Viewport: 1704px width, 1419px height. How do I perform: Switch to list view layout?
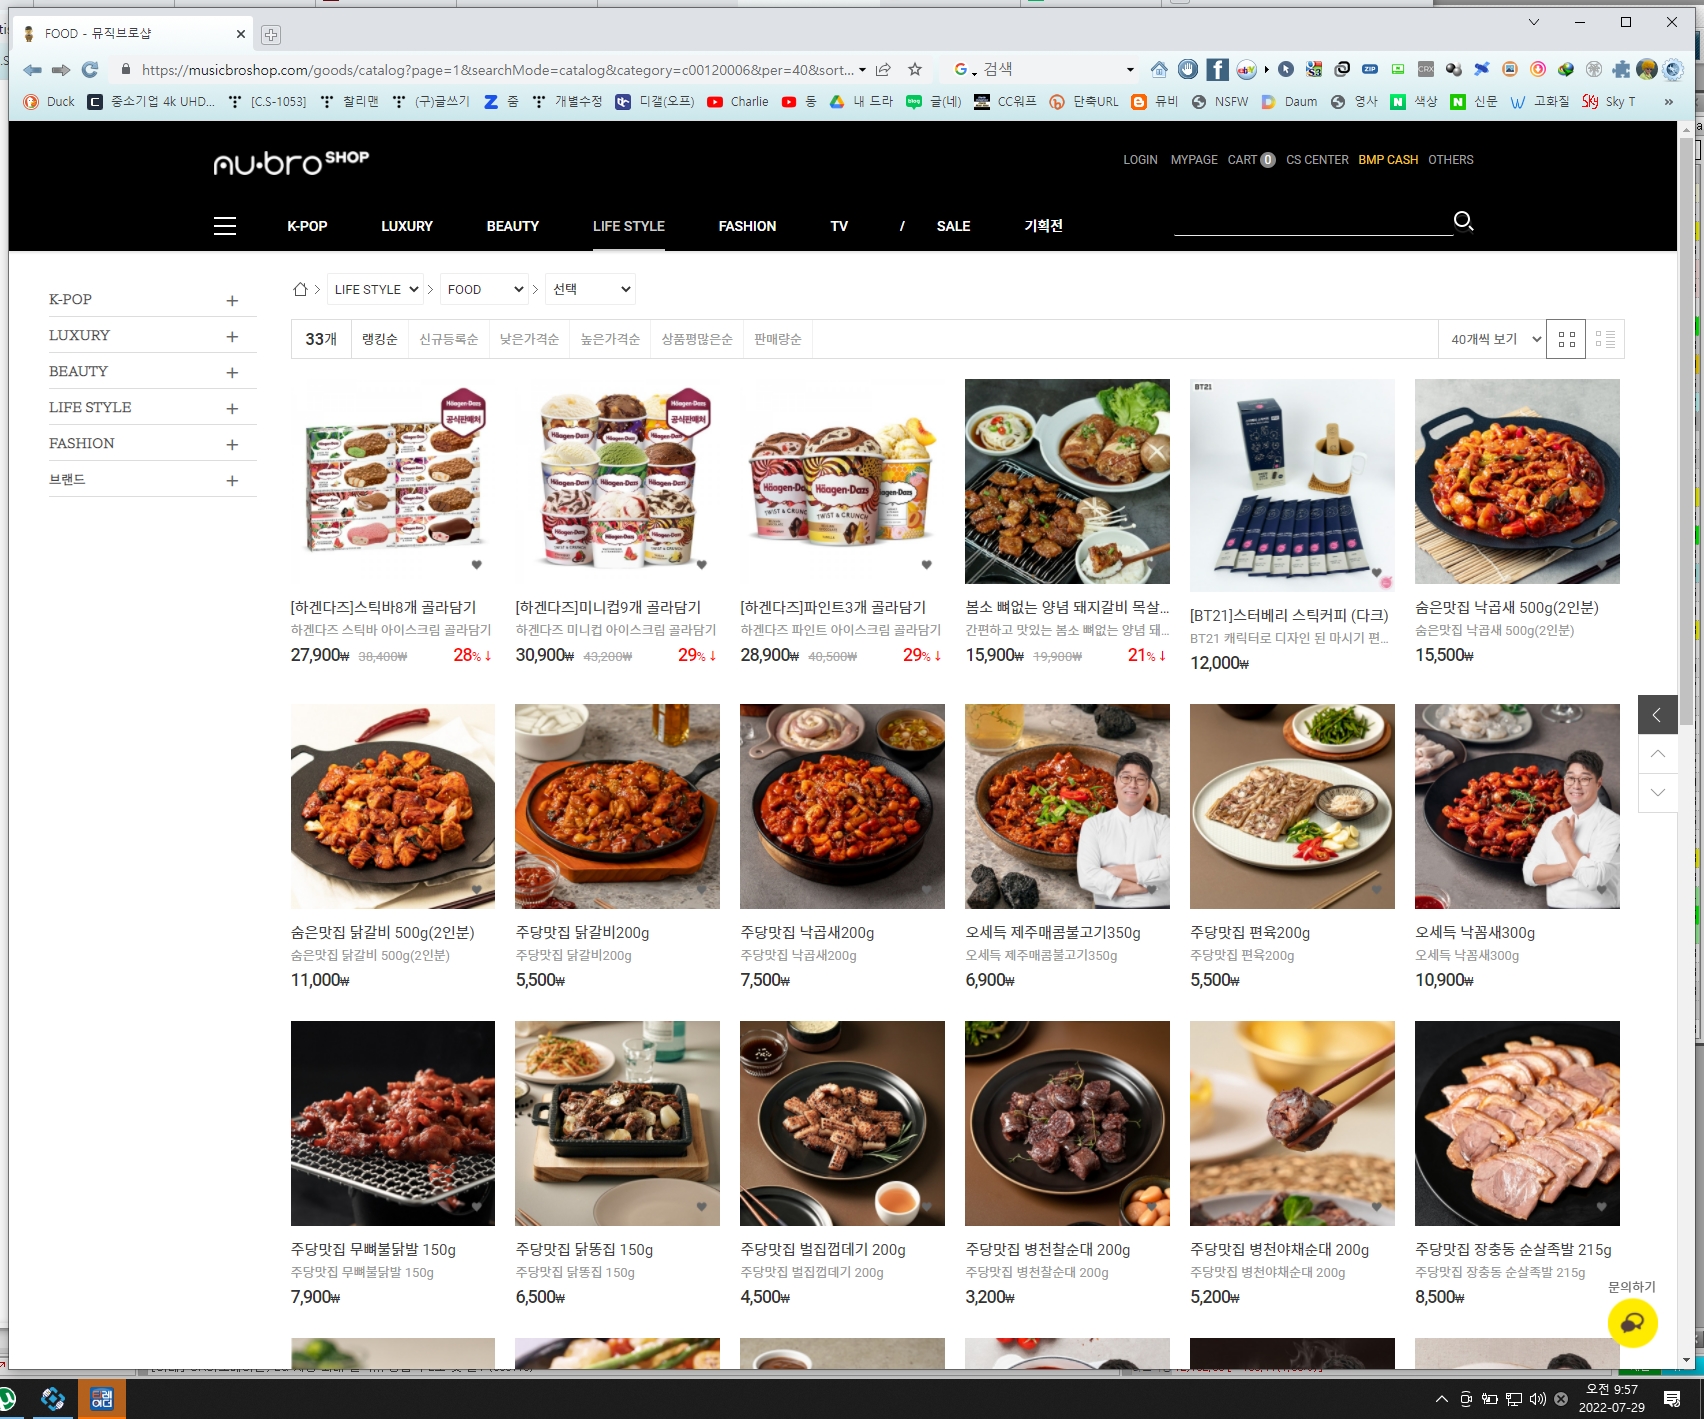[x=1605, y=339]
